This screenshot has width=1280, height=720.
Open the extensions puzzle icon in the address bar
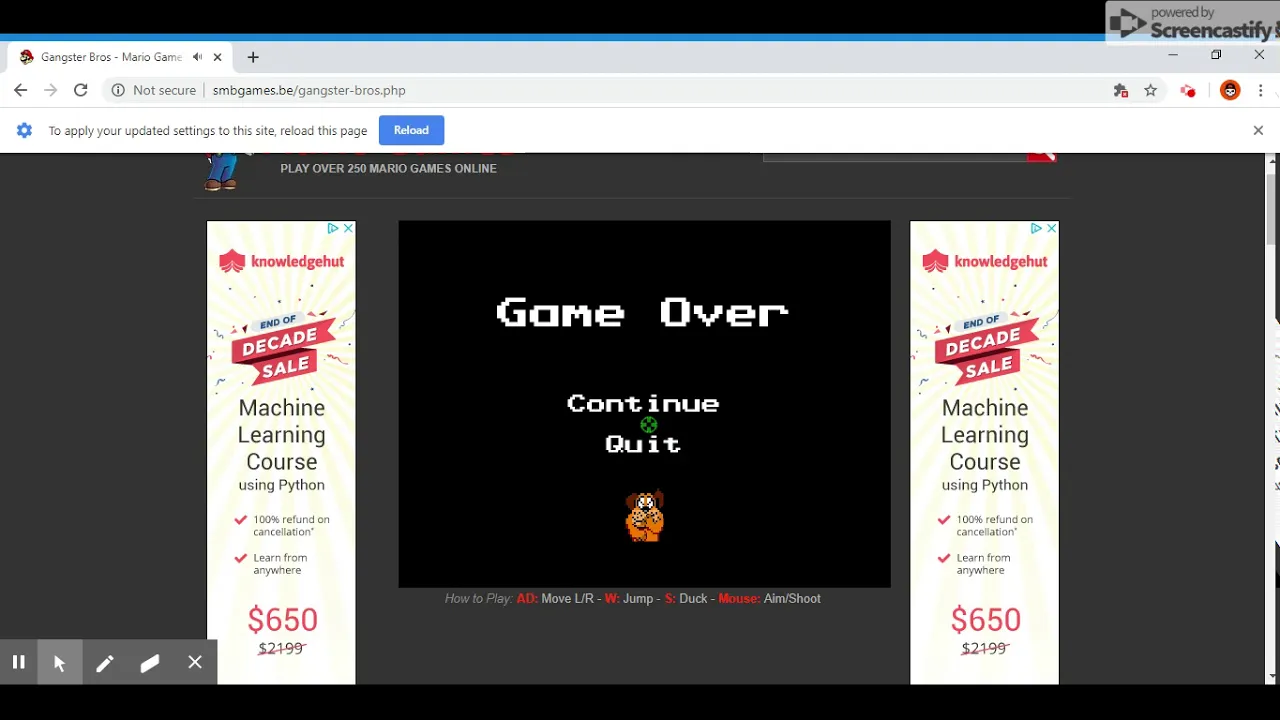(1121, 90)
